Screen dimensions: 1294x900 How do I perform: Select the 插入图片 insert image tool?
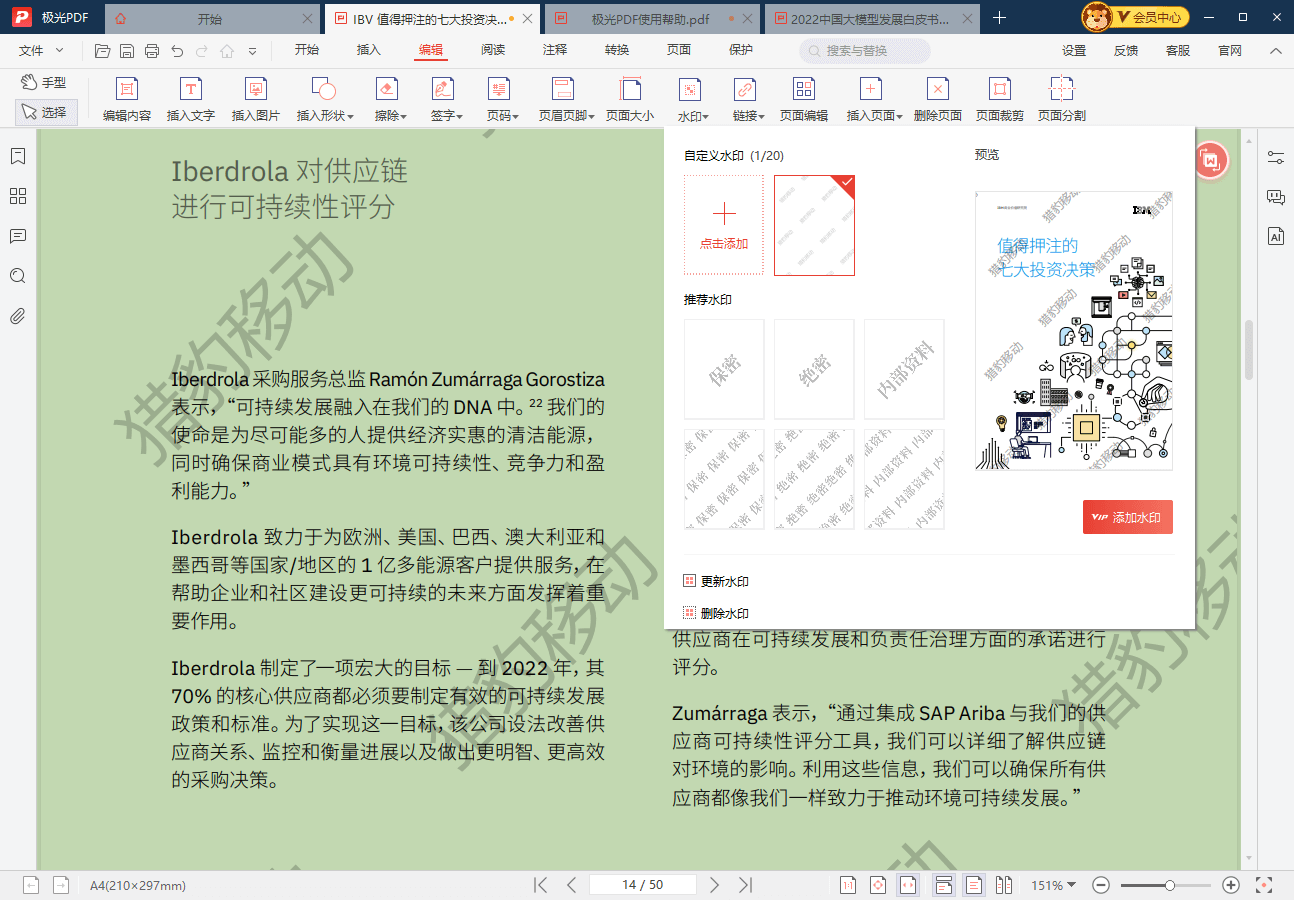point(256,100)
